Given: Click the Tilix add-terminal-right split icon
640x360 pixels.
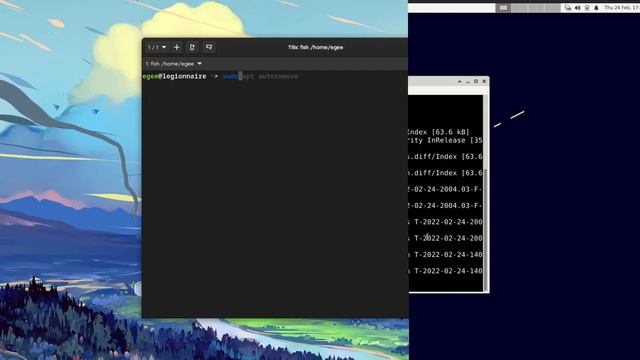Looking at the screenshot, I should (x=193, y=47).
